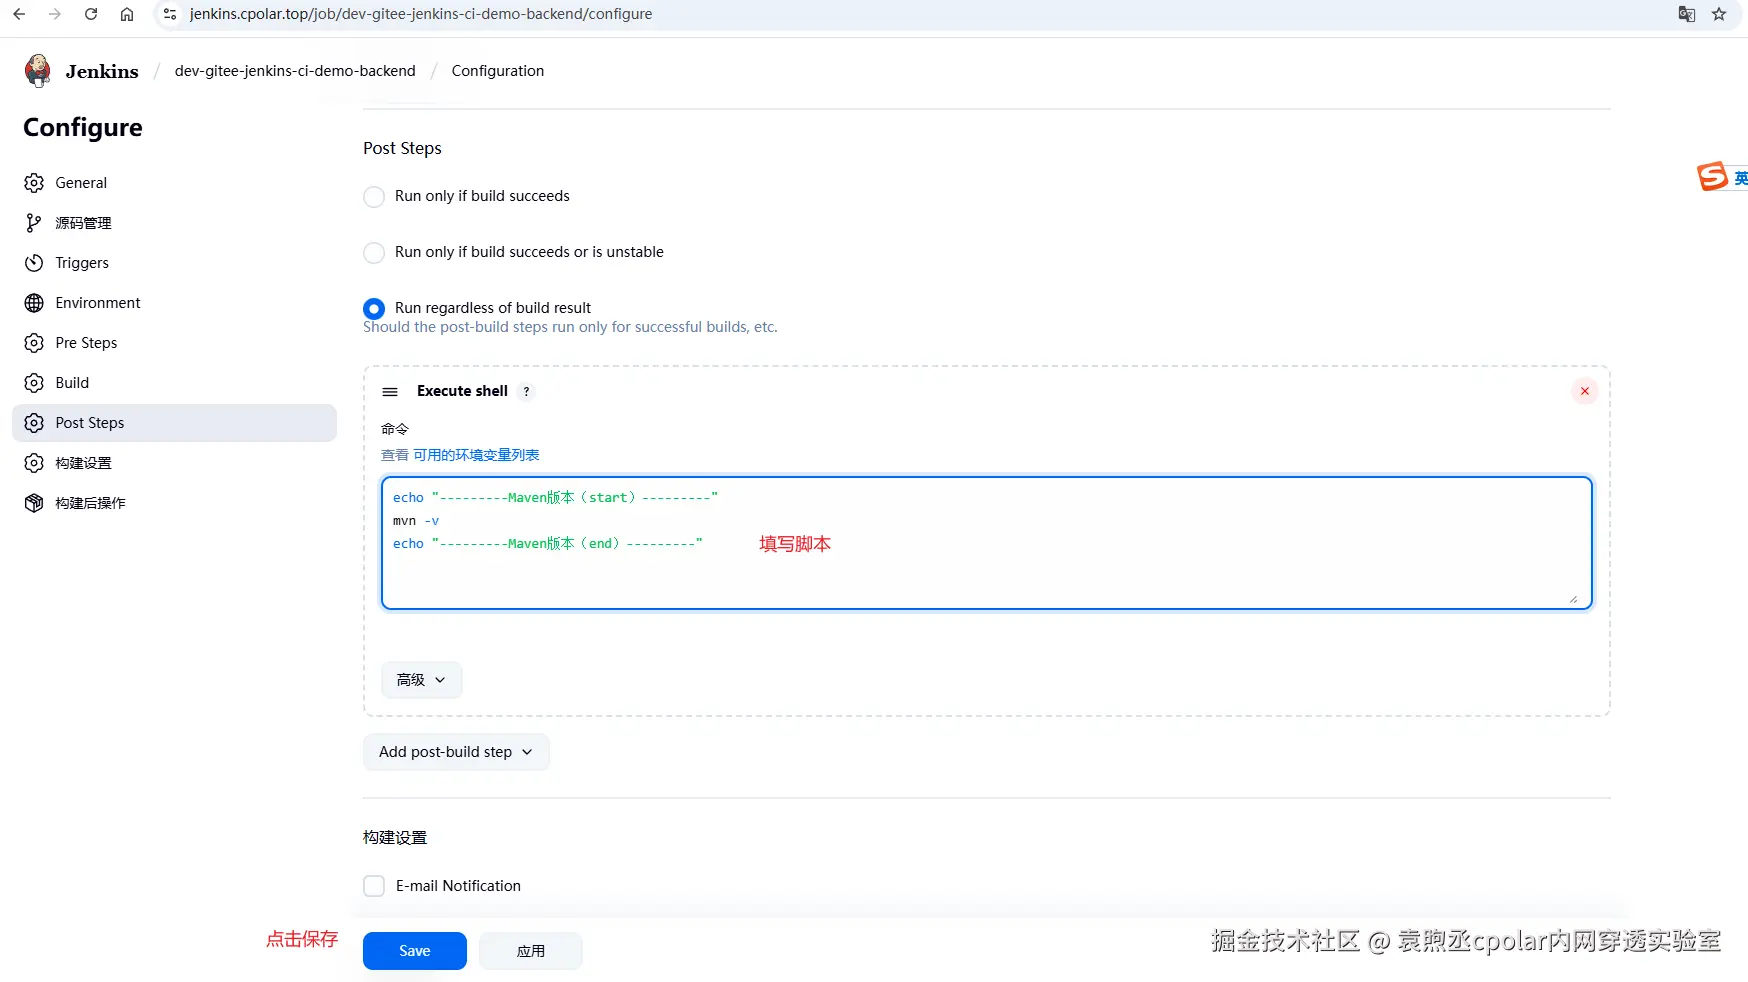
Task: Click the Pre Steps gear icon
Action: click(34, 343)
